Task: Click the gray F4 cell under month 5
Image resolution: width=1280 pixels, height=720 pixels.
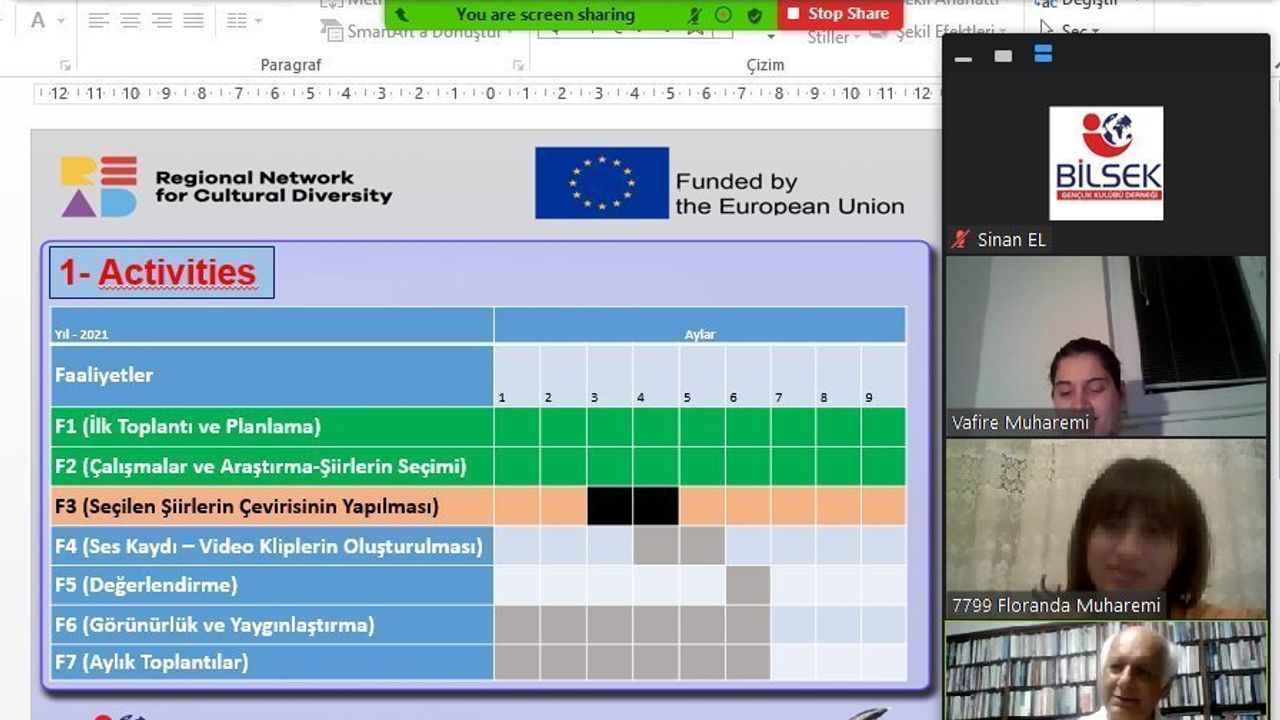Action: pyautogui.click(x=702, y=546)
